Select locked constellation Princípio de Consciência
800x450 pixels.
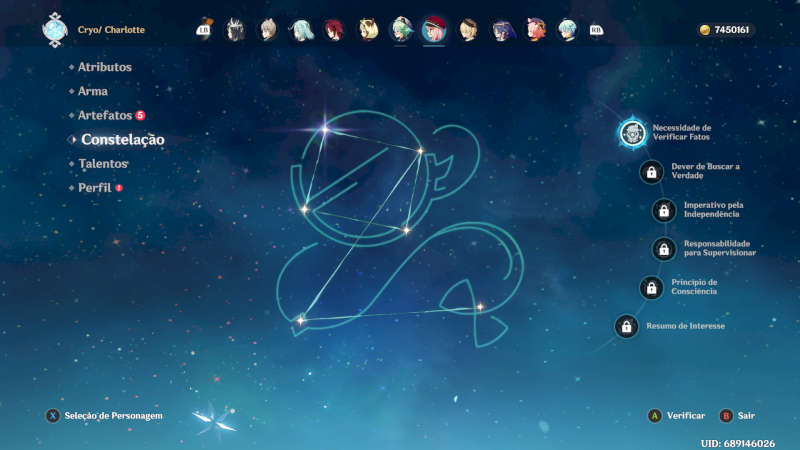pos(652,288)
